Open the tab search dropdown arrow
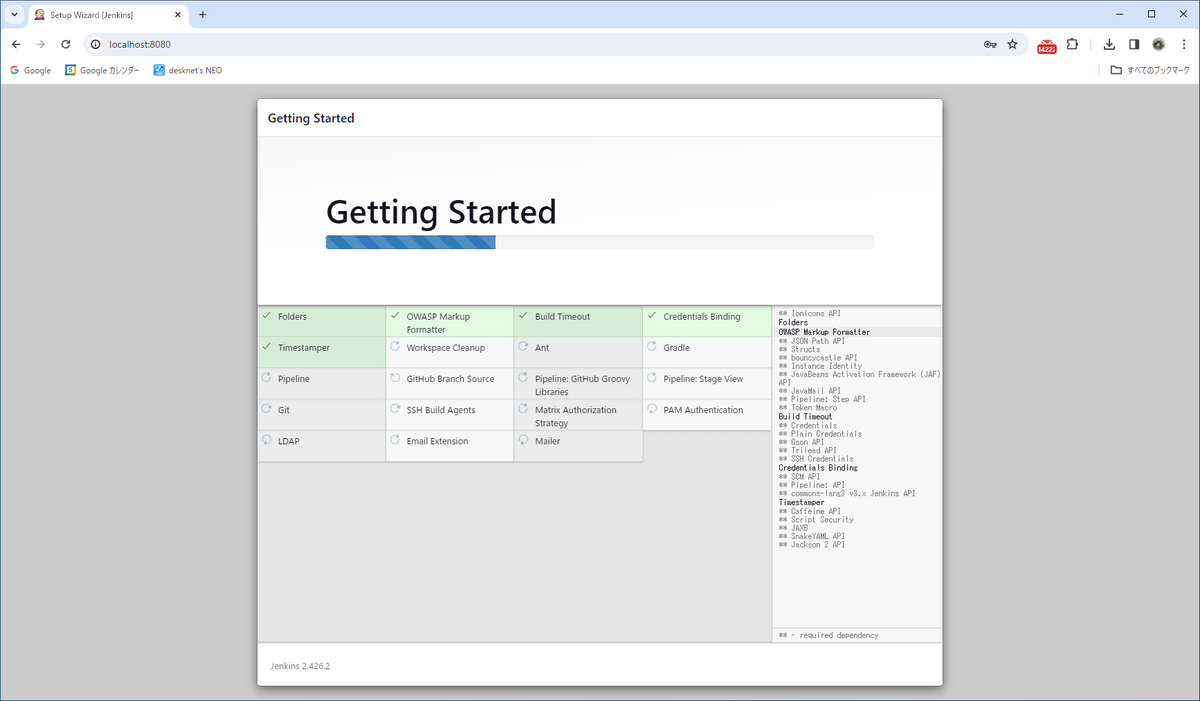Screen dimensions: 1200x701 pyautogui.click(x=14, y=15)
